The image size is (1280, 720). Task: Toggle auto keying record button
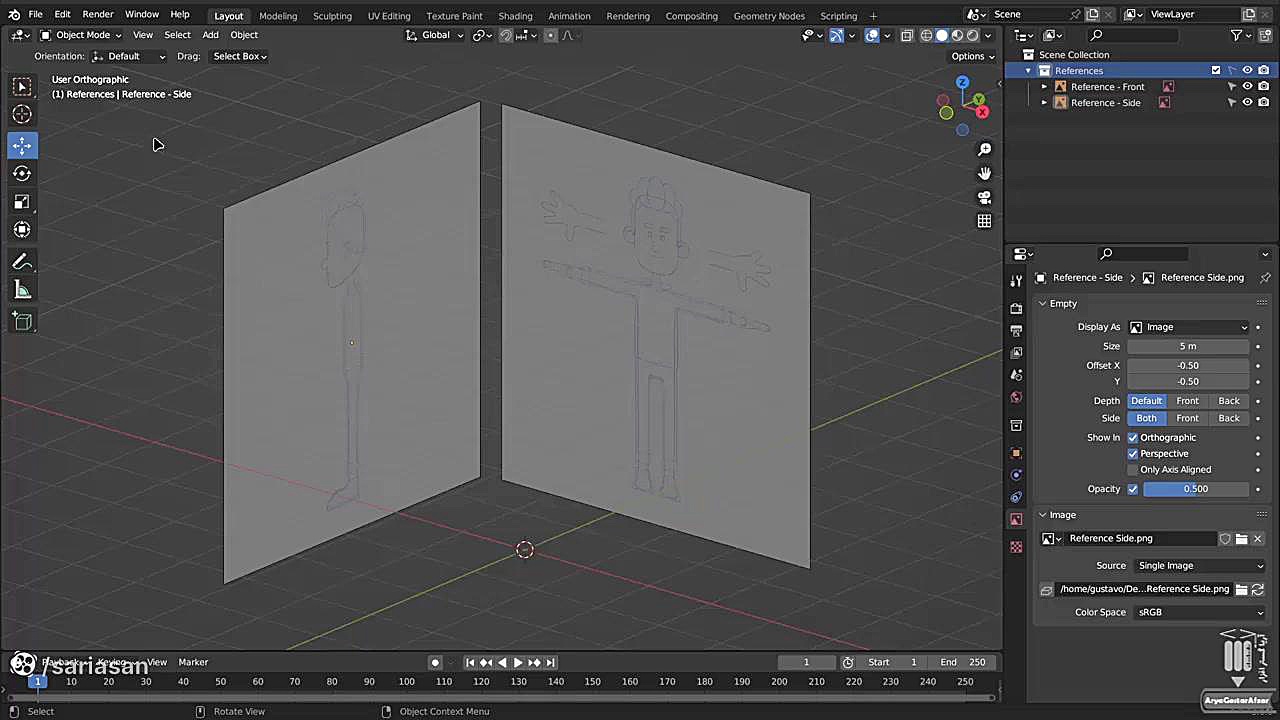click(x=435, y=662)
